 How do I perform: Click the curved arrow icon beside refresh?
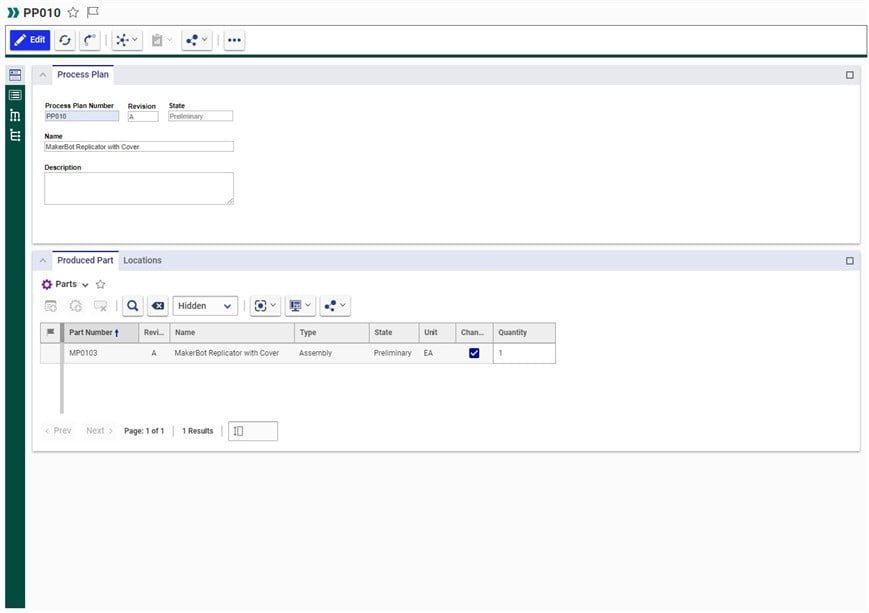(90, 40)
